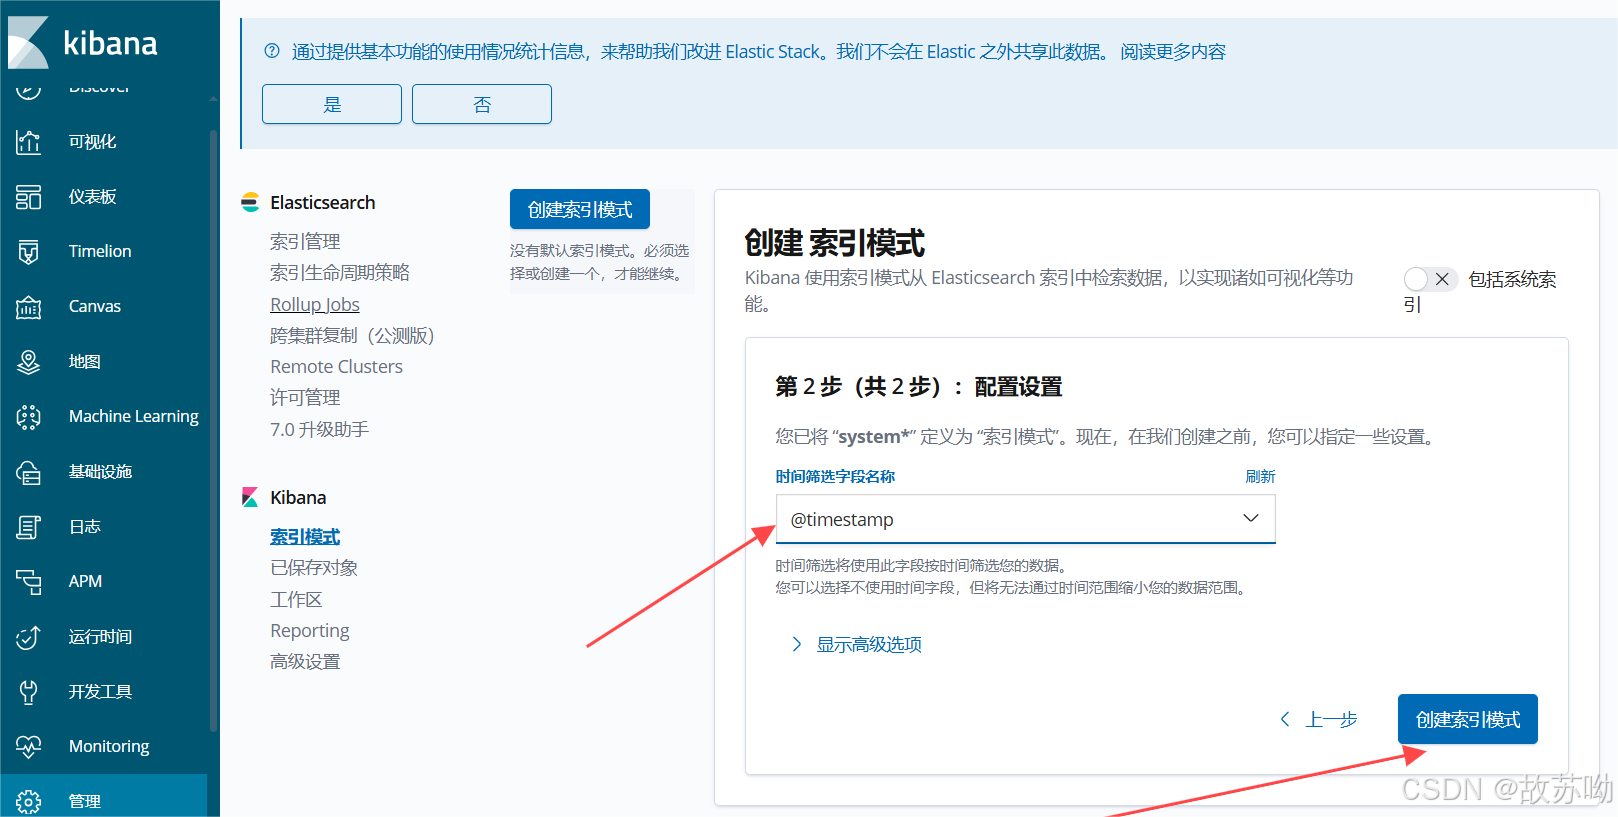Toggle the 包括系统索引 switch
The width and height of the screenshot is (1618, 817).
point(1429,279)
